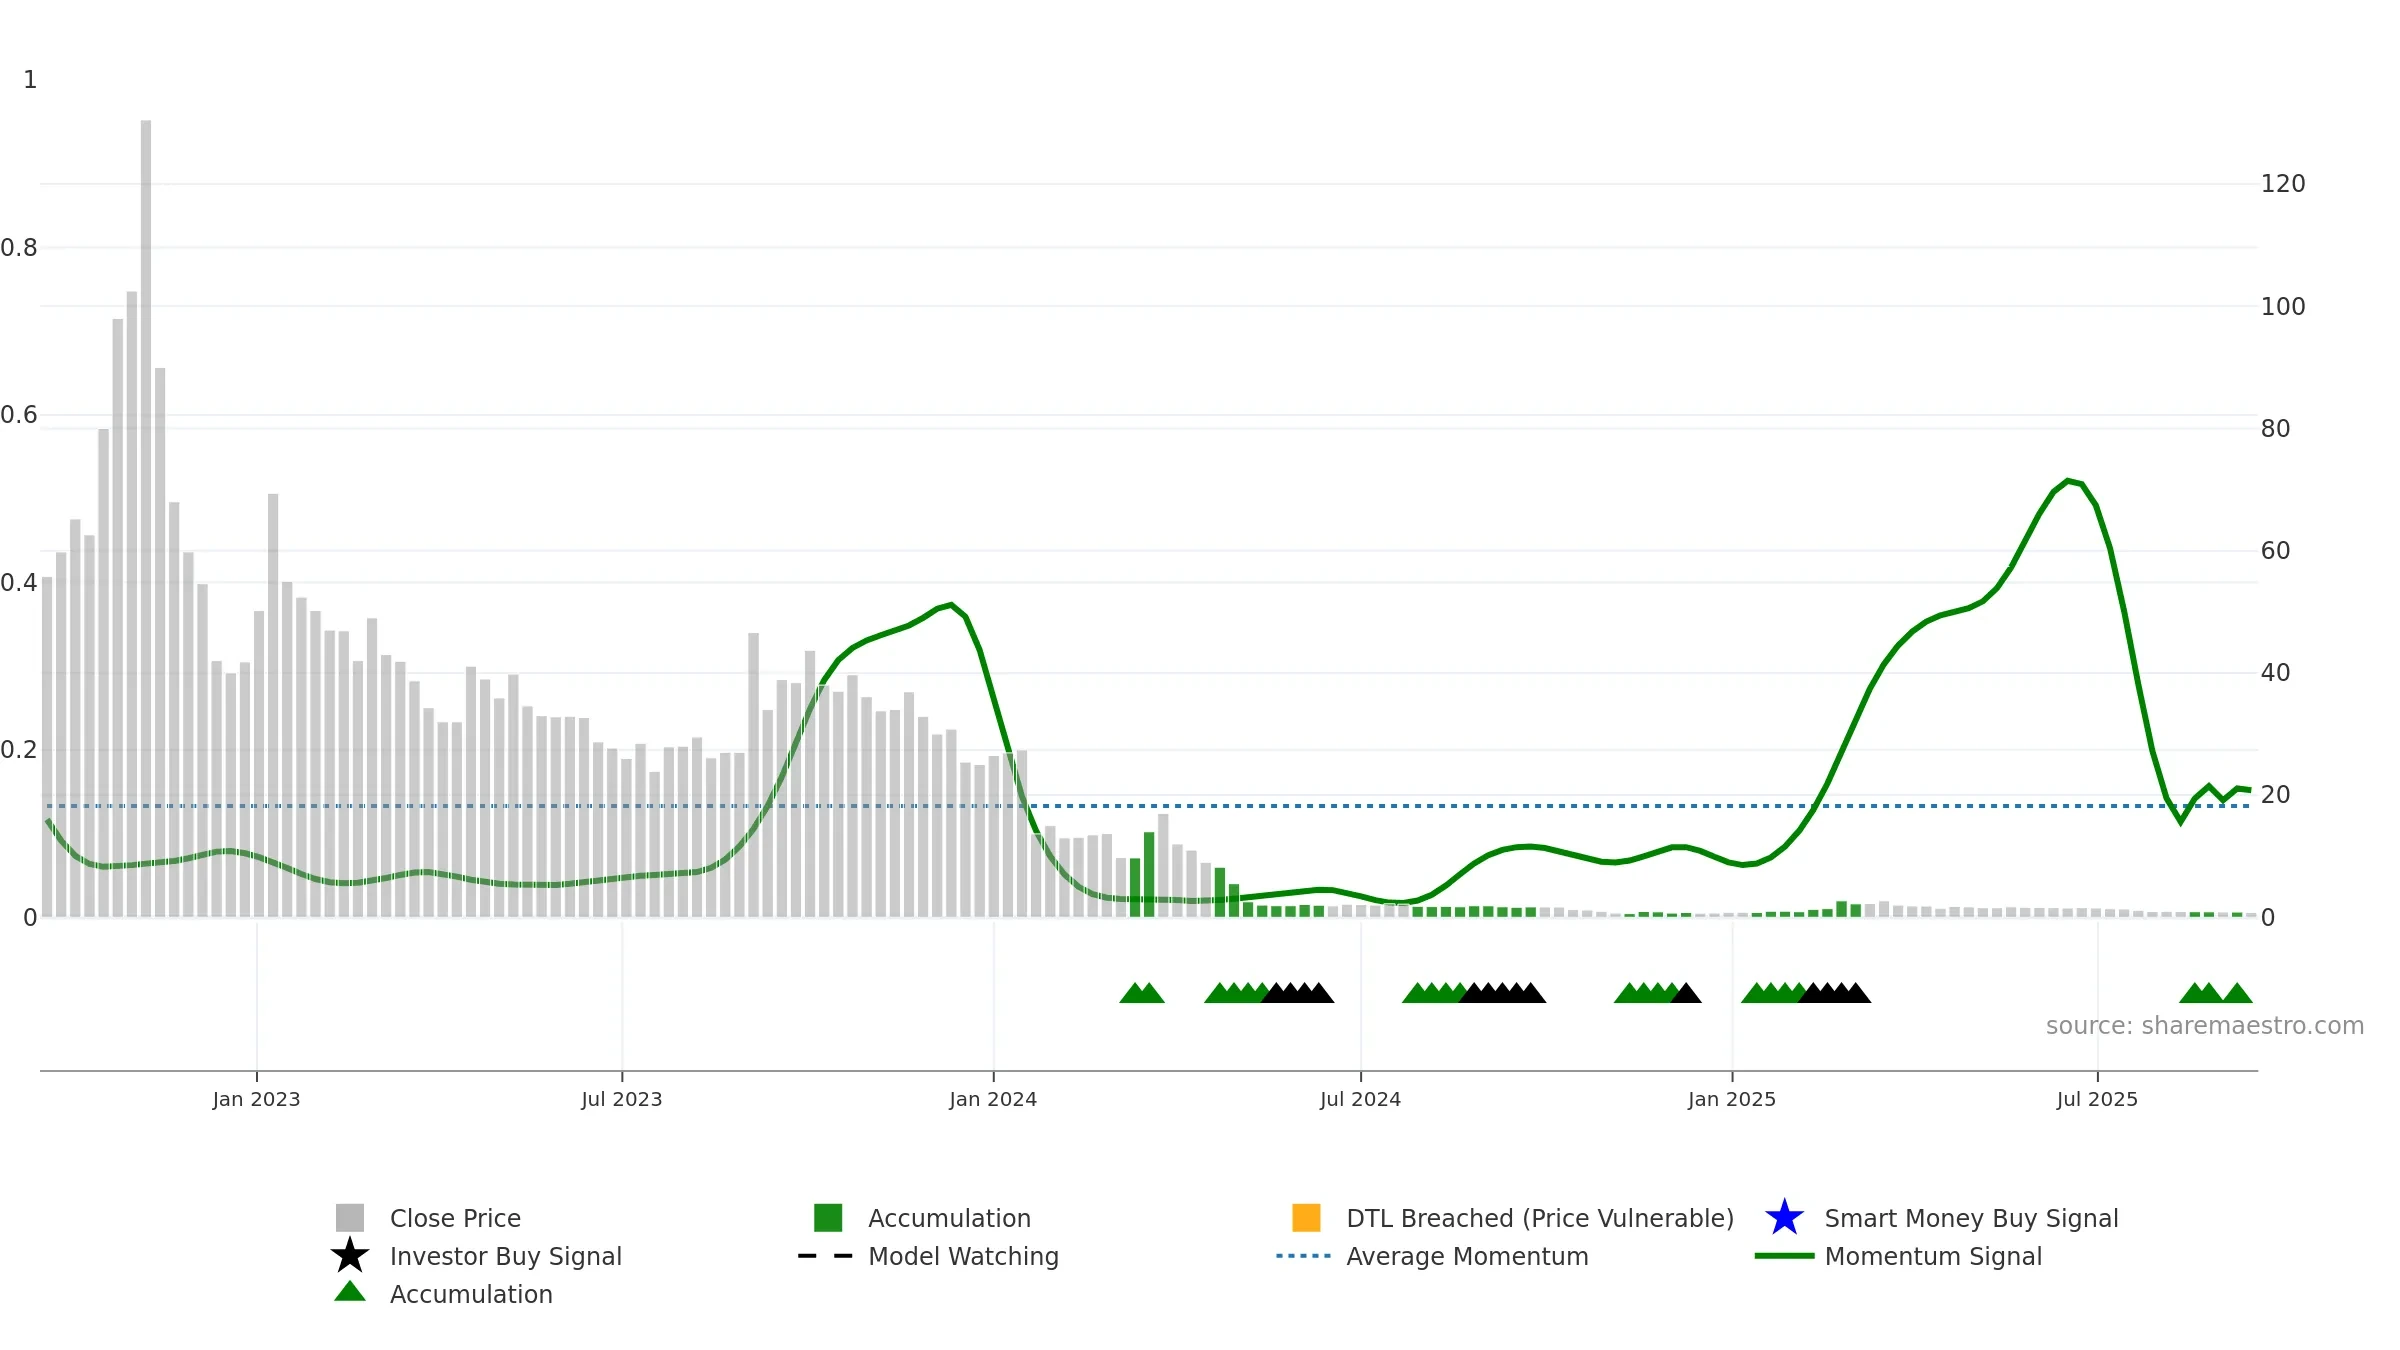Viewport: 2400px width, 1350px height.
Task: Click the left axis value 0.6
Action: 19,415
